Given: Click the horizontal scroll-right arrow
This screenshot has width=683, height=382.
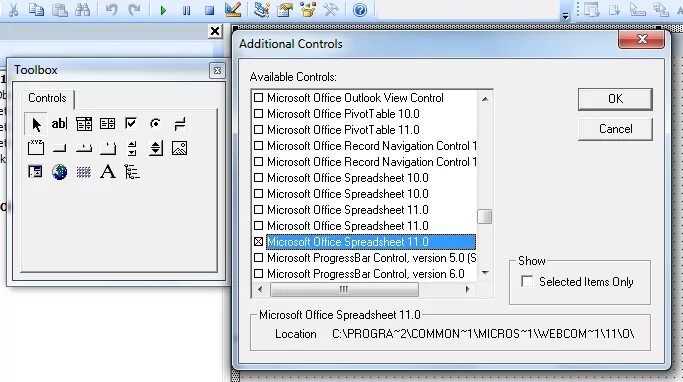Looking at the screenshot, I should 468,289.
